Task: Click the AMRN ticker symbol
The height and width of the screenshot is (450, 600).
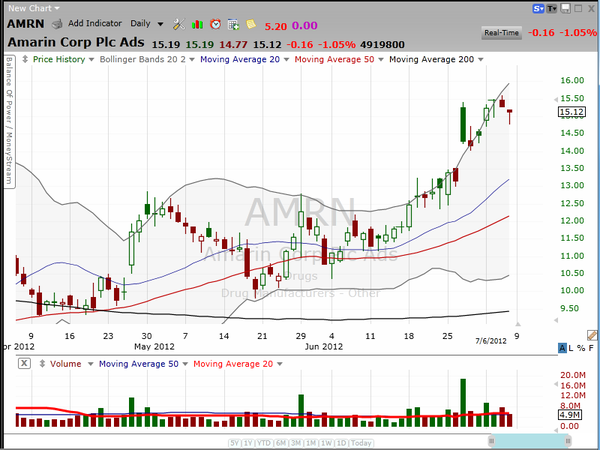Action: (x=26, y=24)
